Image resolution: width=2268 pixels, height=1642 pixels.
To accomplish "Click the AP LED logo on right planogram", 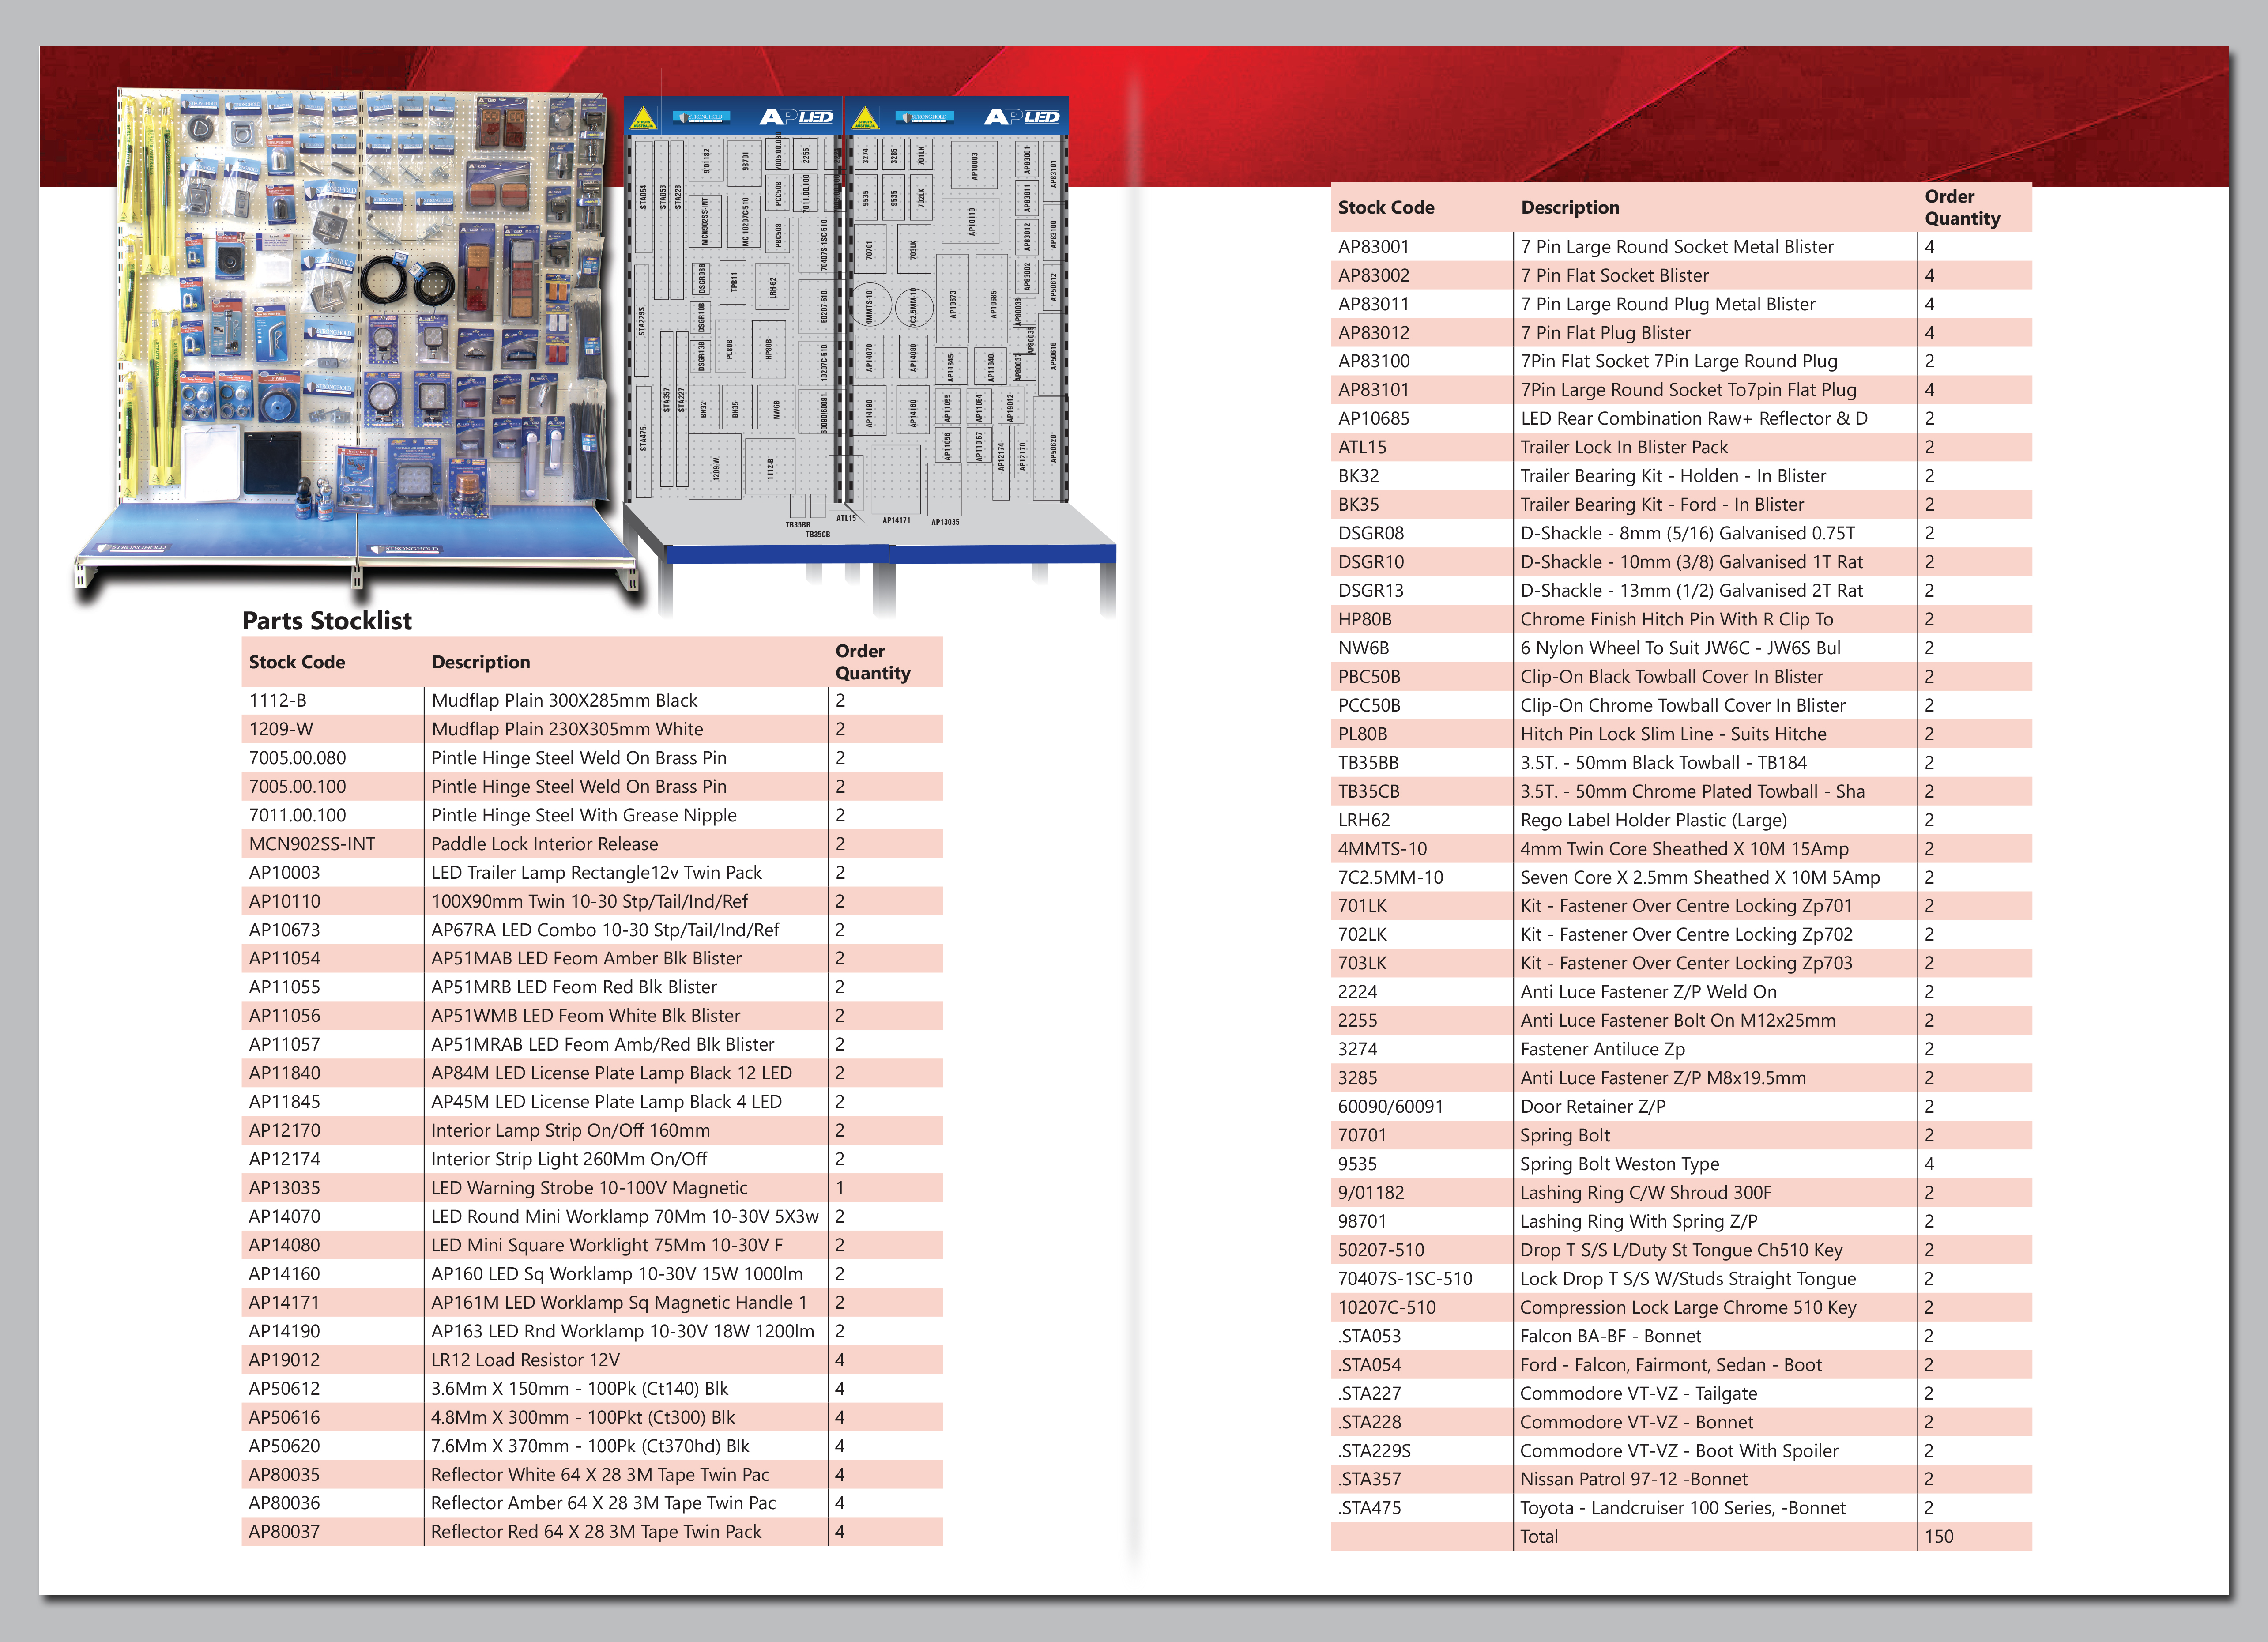I will (1021, 117).
